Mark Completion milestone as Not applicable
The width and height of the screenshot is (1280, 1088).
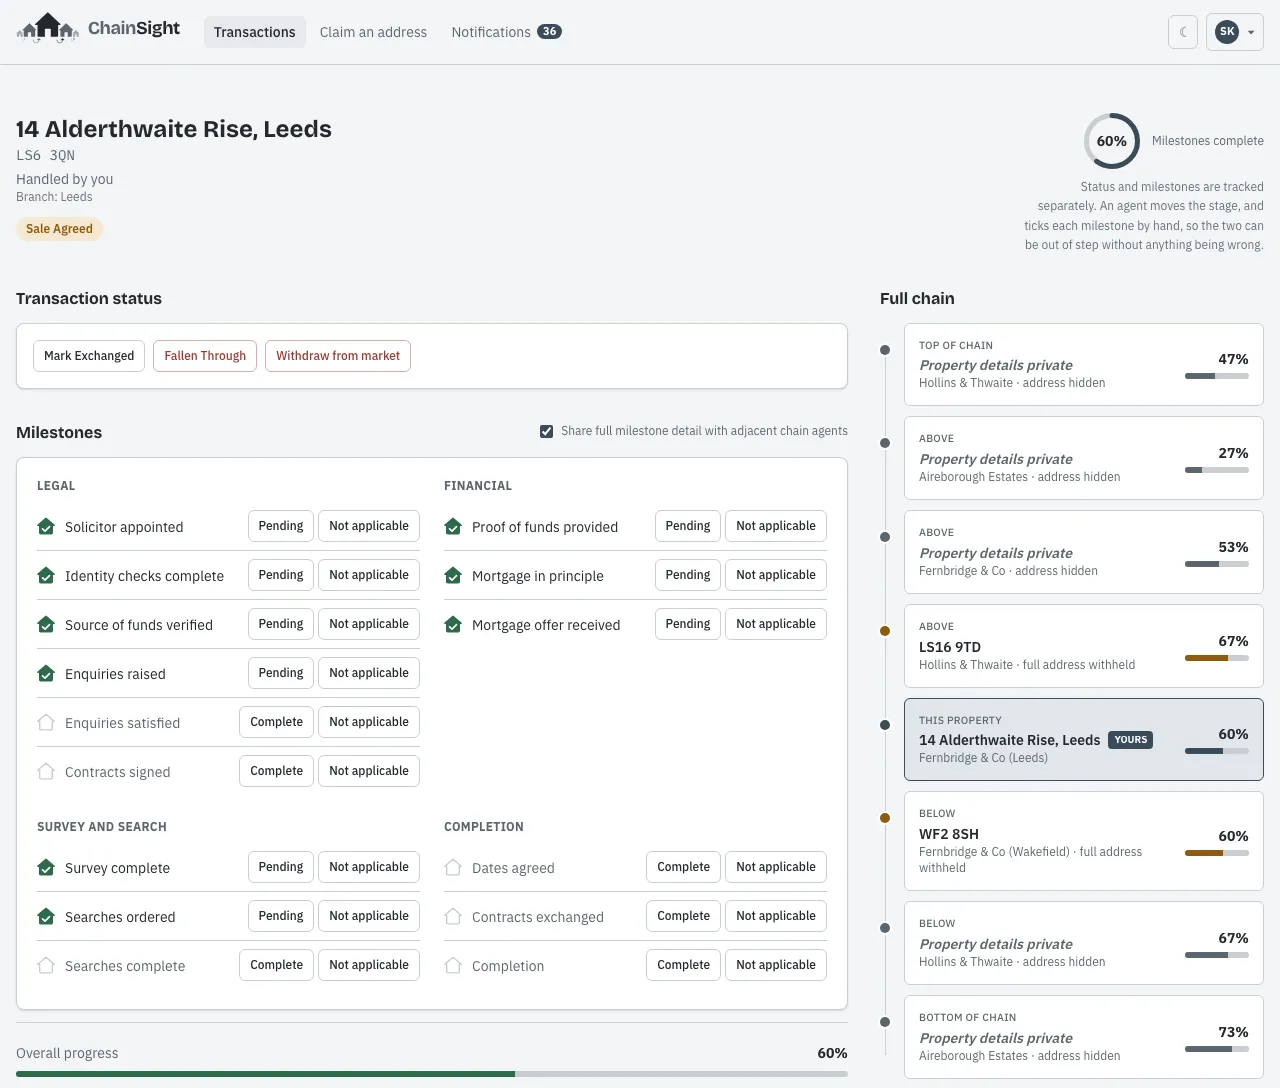[x=776, y=965]
